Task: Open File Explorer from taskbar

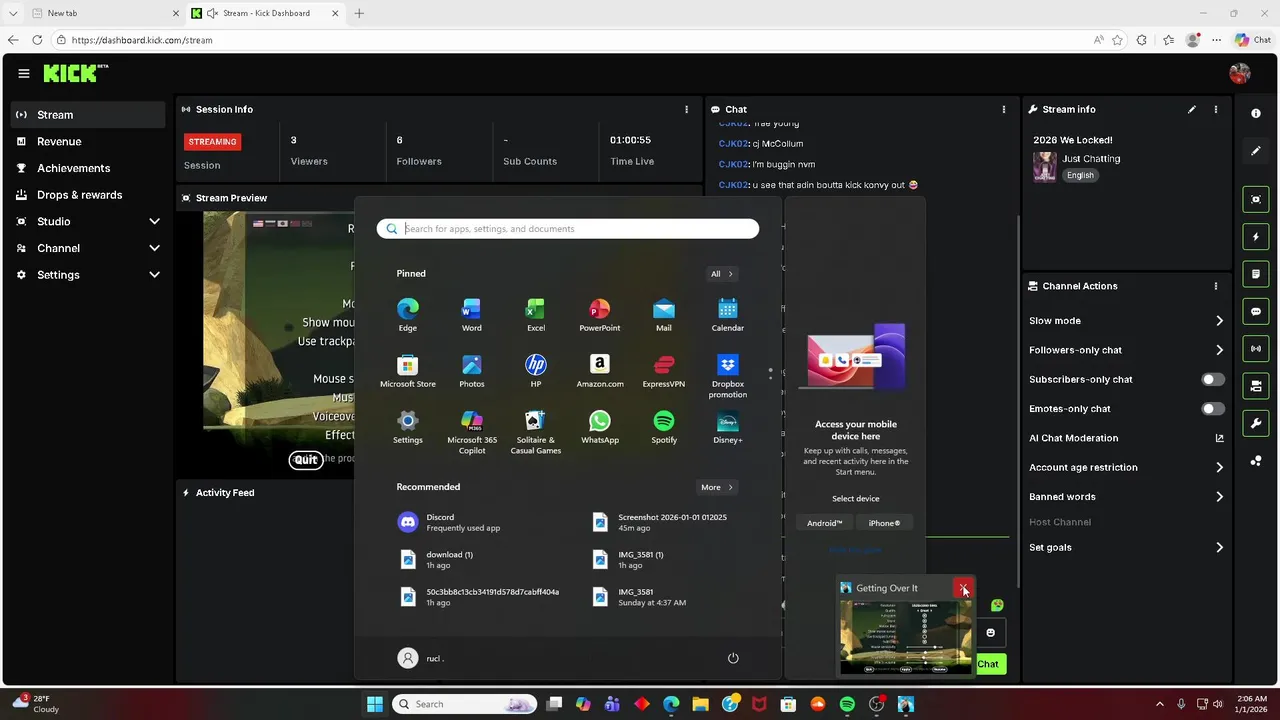Action: coord(701,704)
